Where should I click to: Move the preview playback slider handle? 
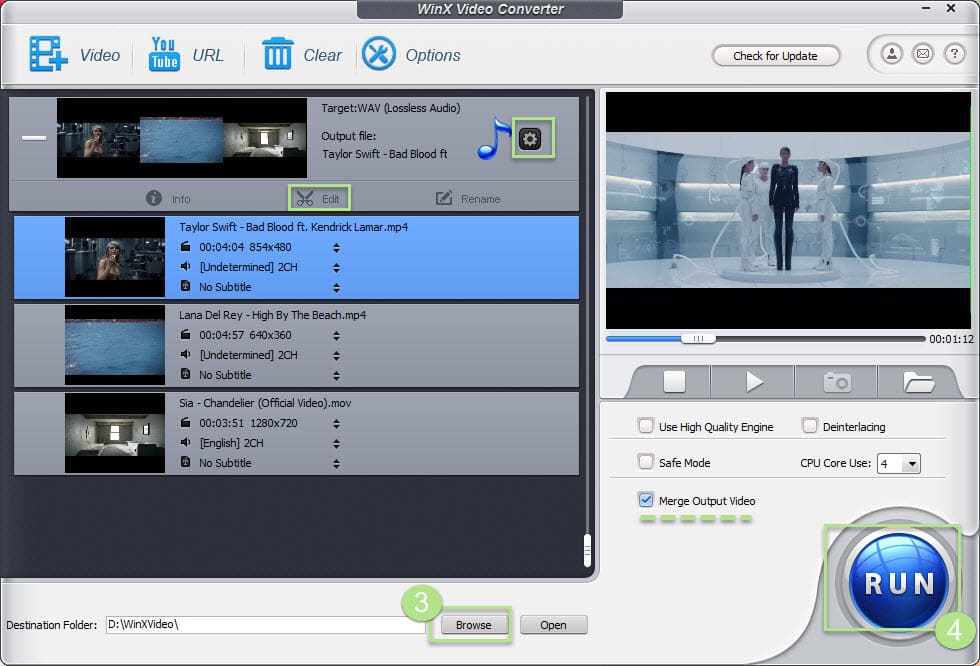[x=698, y=339]
